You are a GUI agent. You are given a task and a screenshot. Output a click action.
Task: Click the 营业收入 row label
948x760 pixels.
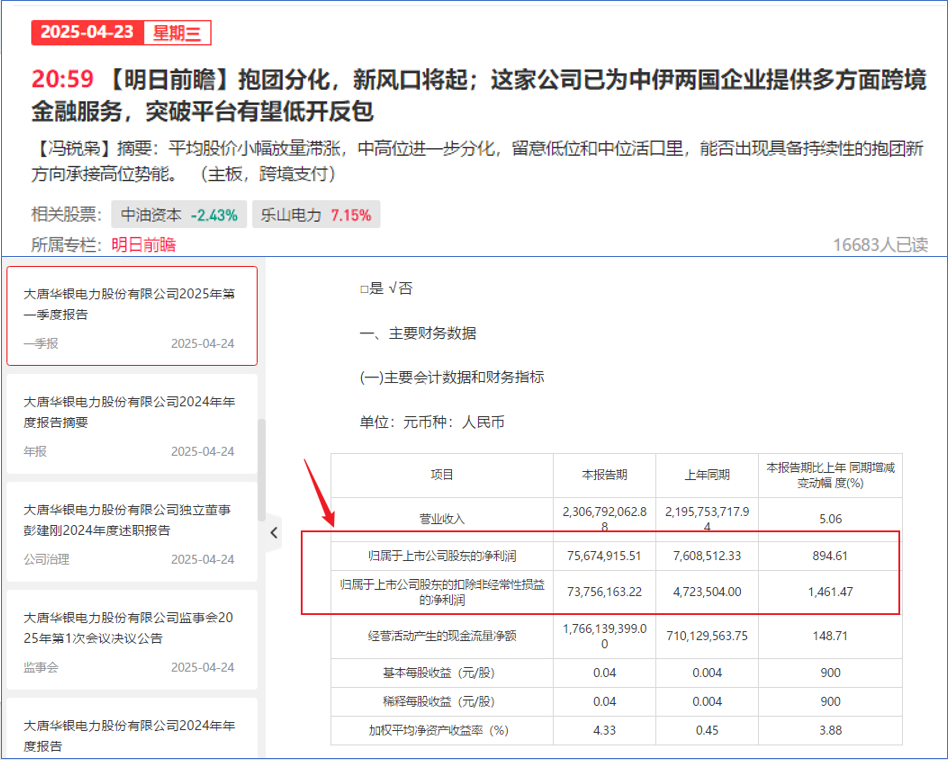pos(441,519)
